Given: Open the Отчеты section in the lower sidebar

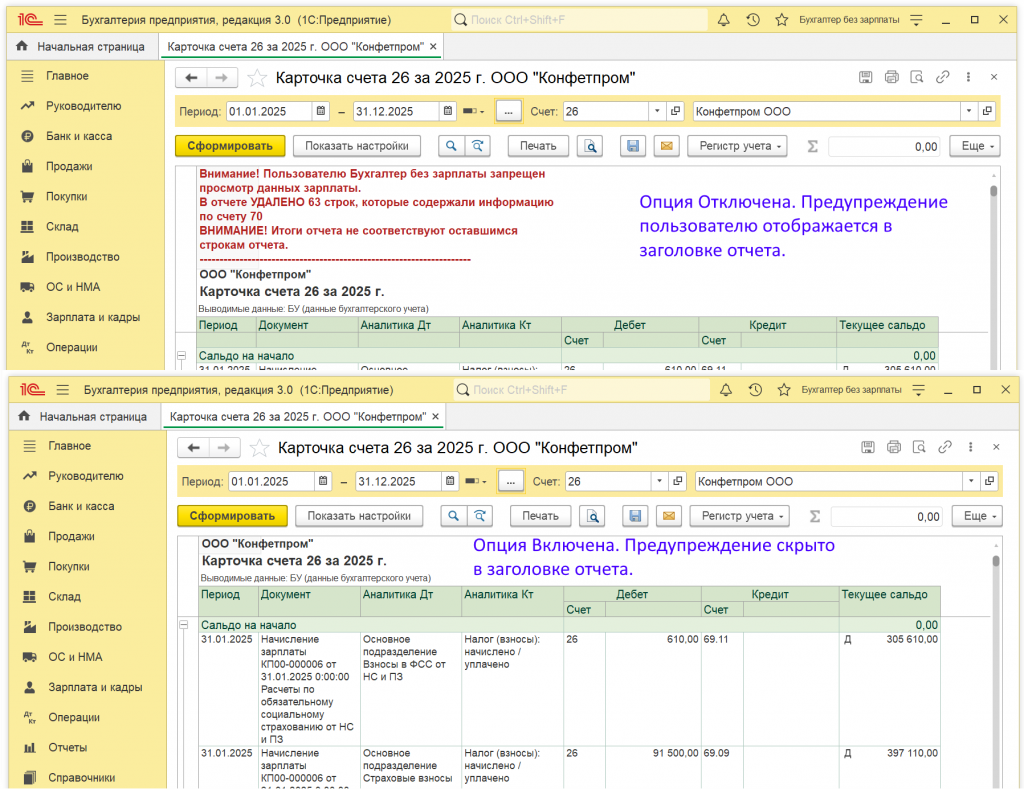Looking at the screenshot, I should pyautogui.click(x=68, y=747).
